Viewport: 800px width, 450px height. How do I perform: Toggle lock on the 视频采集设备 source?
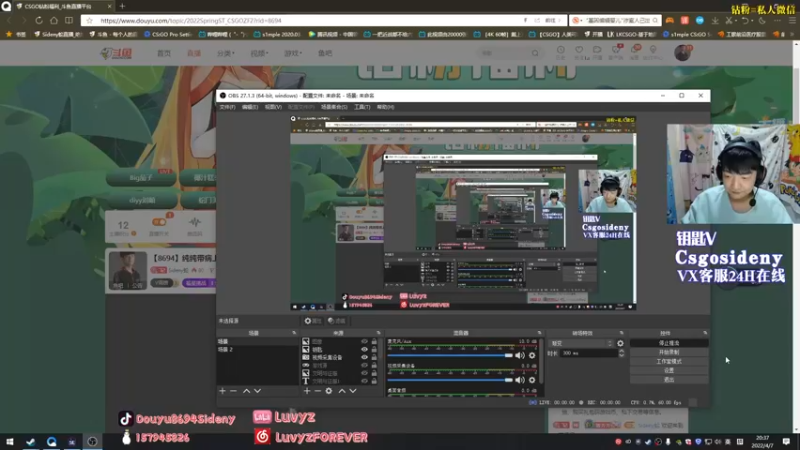pyautogui.click(x=374, y=357)
